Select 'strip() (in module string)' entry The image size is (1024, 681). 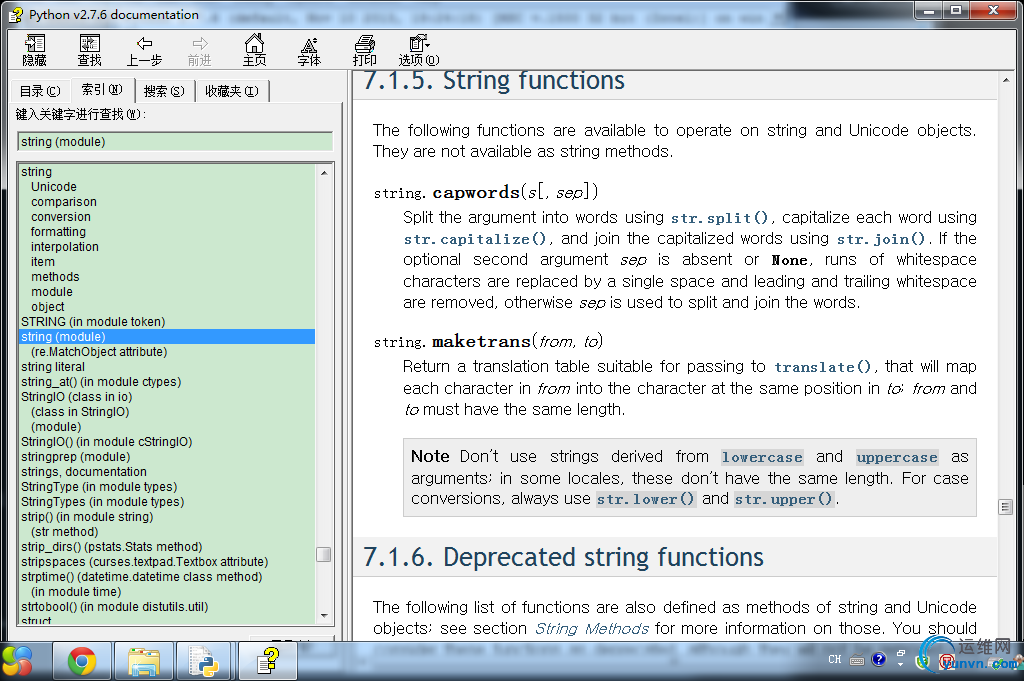coord(87,517)
